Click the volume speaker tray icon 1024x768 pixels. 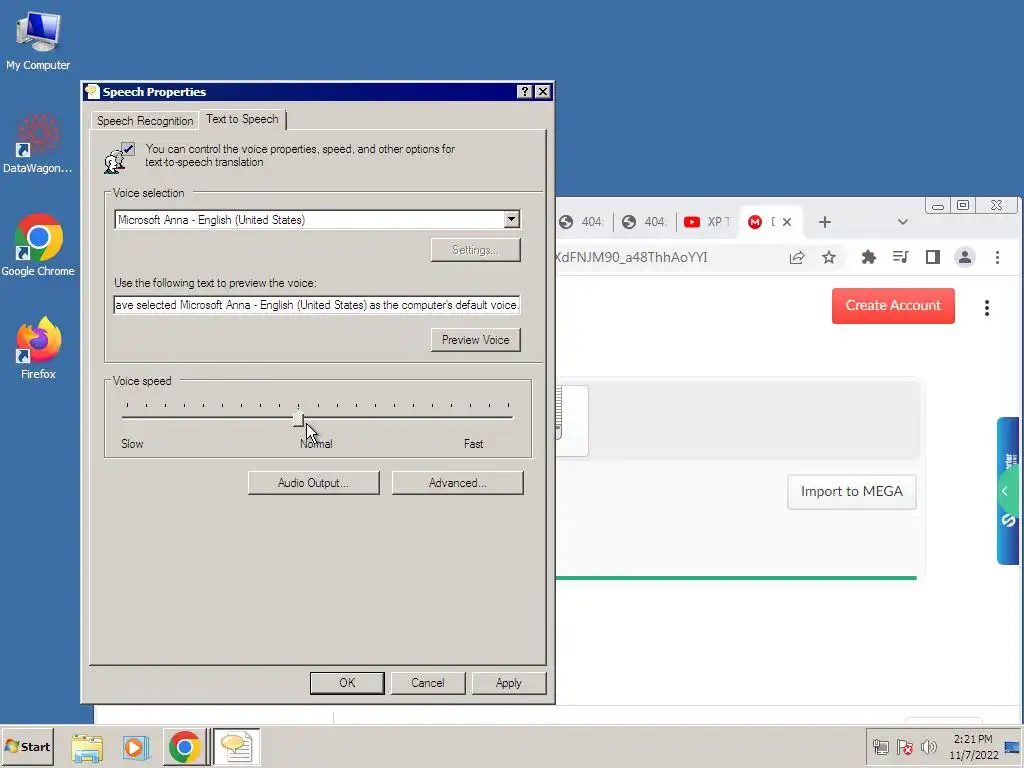928,747
